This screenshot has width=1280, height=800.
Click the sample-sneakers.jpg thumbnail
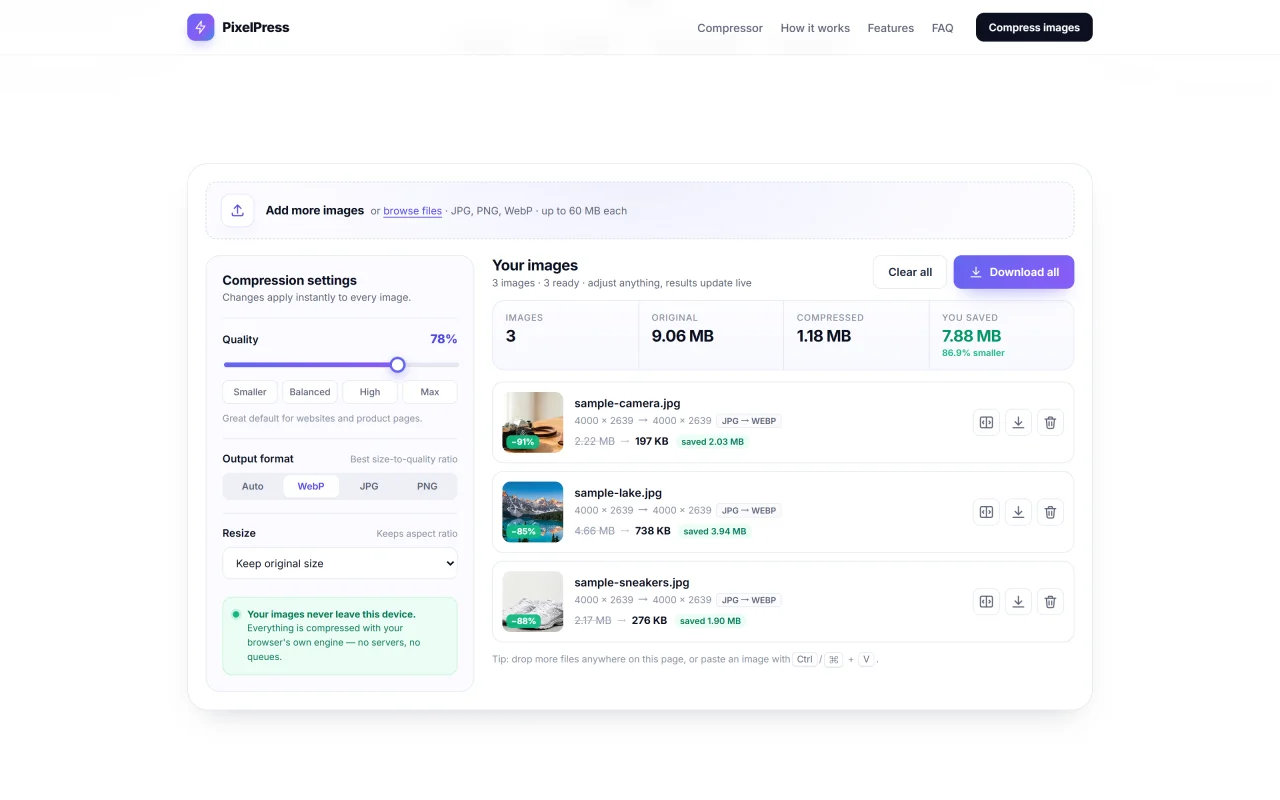coord(533,601)
